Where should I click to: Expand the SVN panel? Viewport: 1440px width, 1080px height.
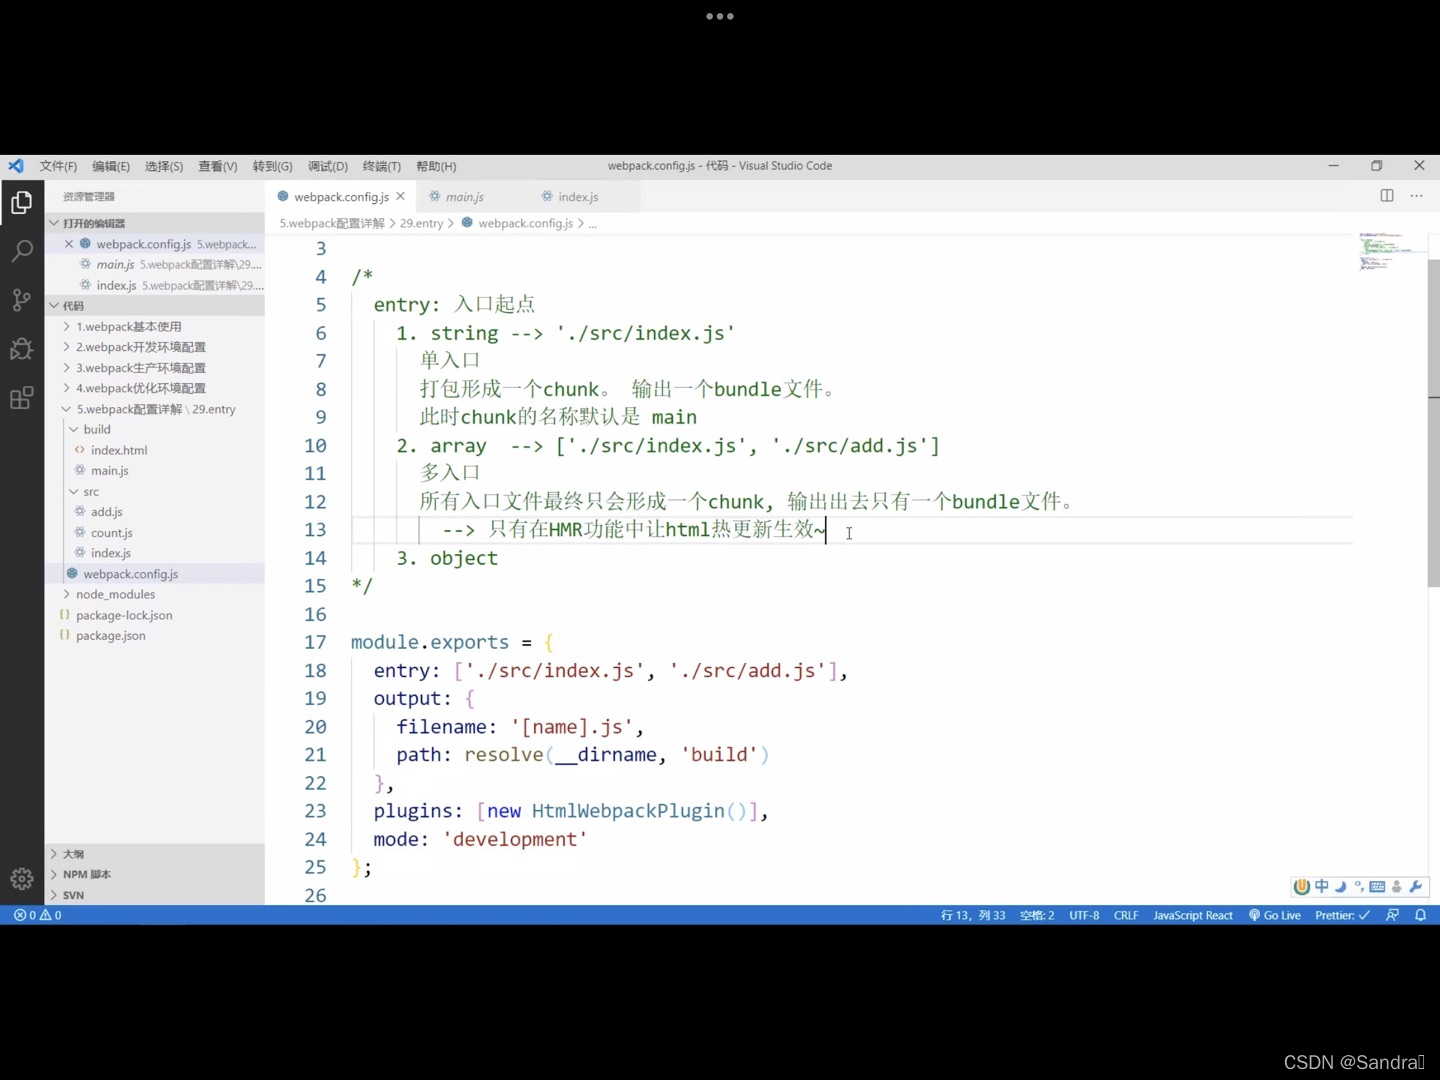tap(155, 895)
